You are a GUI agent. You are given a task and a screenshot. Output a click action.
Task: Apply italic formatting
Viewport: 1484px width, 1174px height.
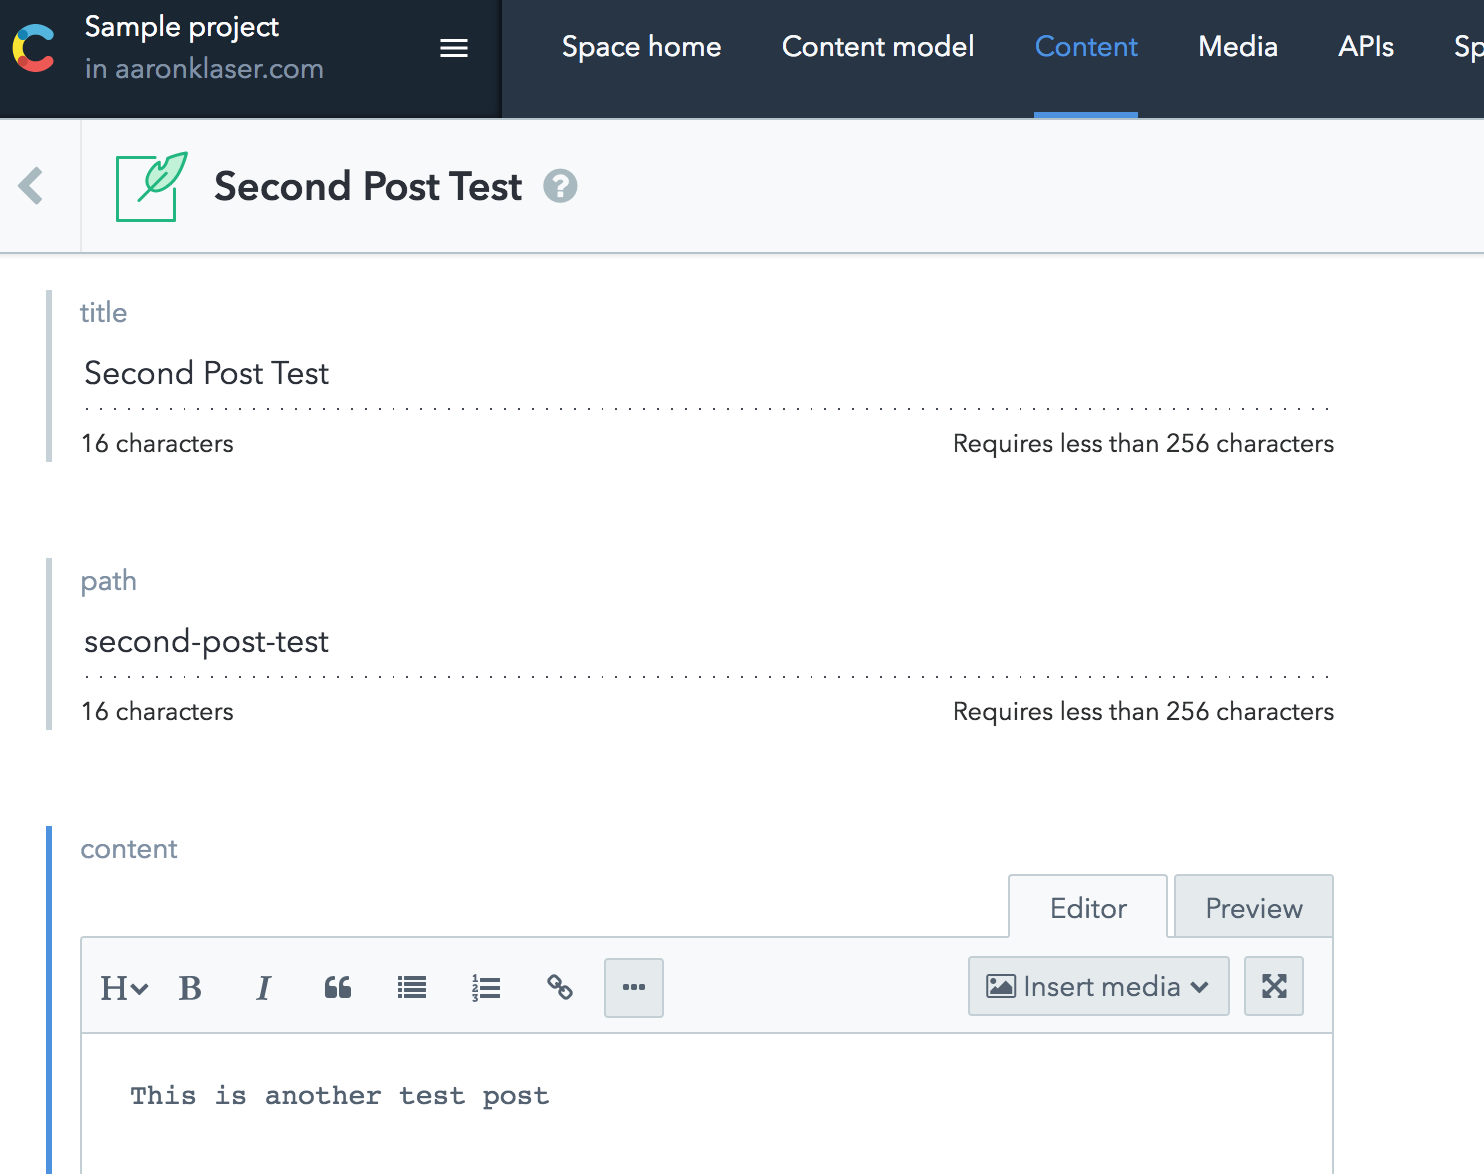[263, 988]
